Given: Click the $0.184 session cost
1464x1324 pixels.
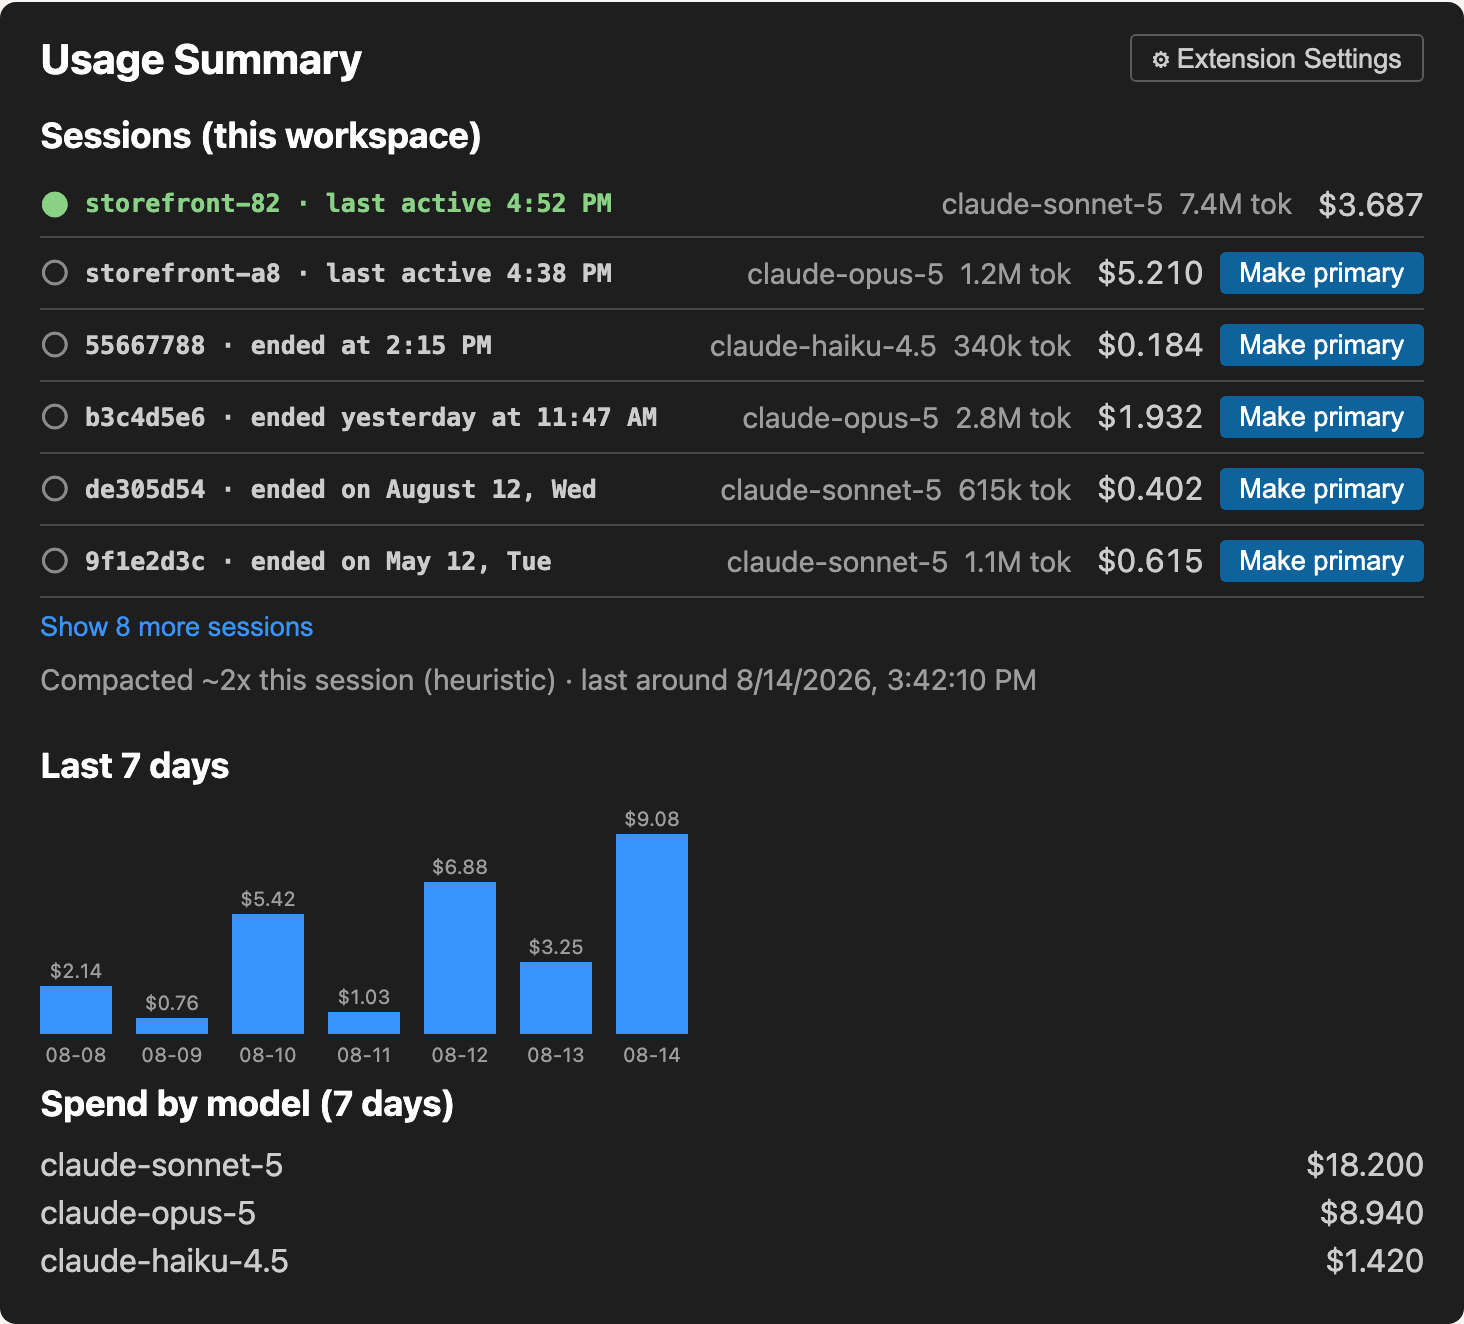Looking at the screenshot, I should click(1150, 345).
